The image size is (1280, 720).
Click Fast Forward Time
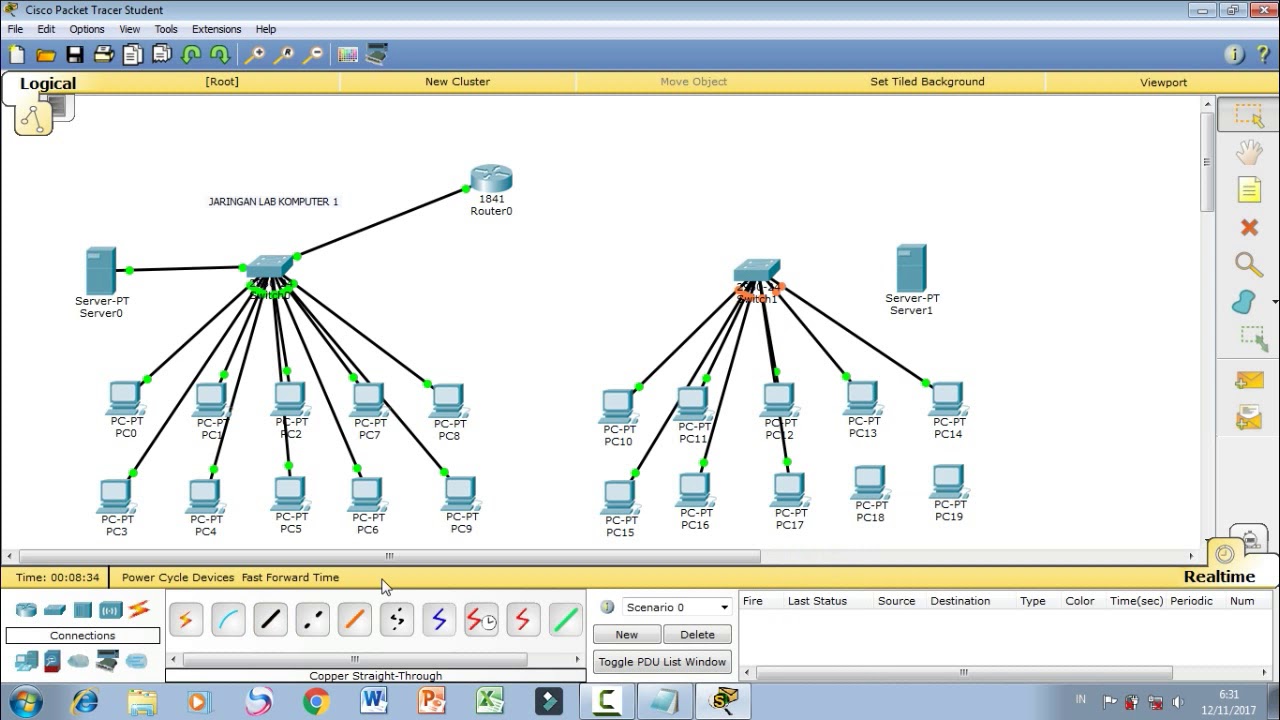[290, 577]
